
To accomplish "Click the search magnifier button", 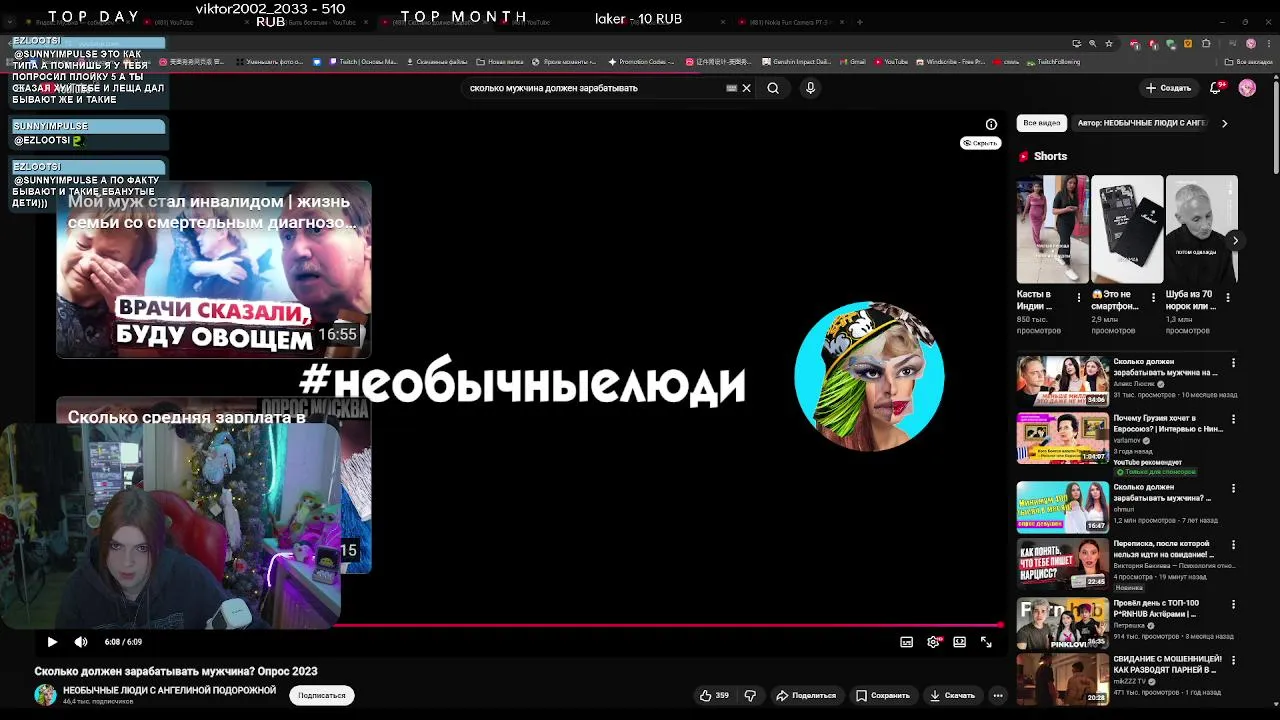I will [773, 88].
